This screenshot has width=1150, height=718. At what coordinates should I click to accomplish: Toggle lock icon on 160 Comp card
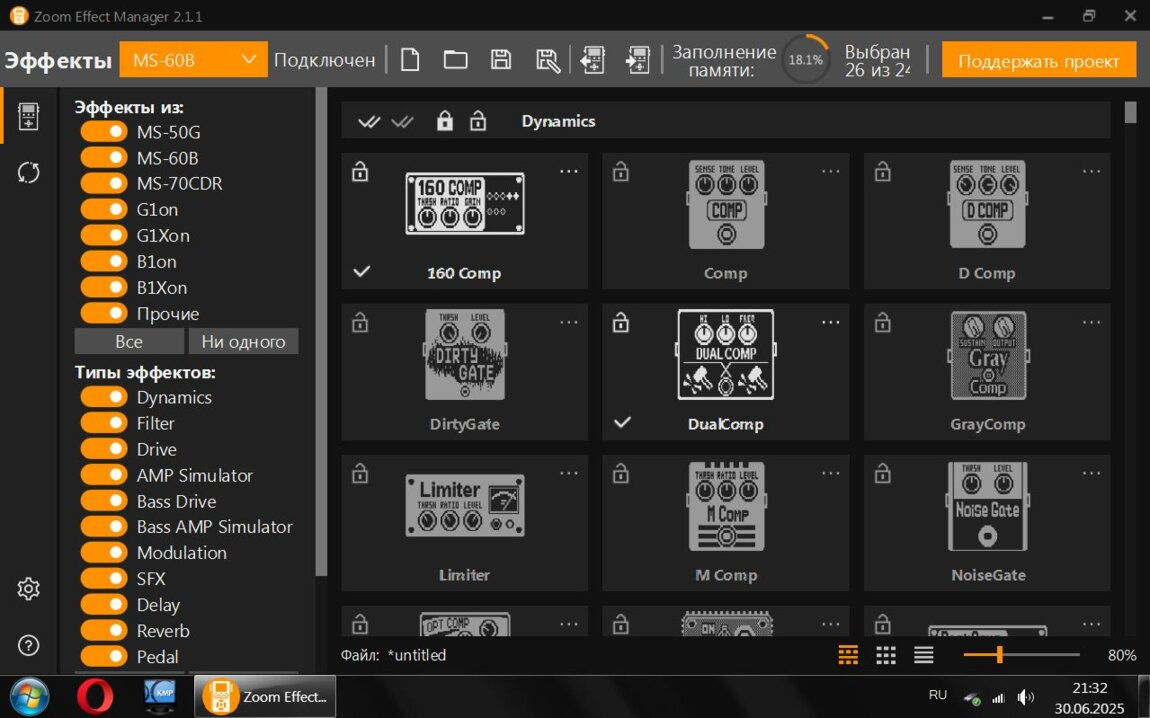point(360,172)
